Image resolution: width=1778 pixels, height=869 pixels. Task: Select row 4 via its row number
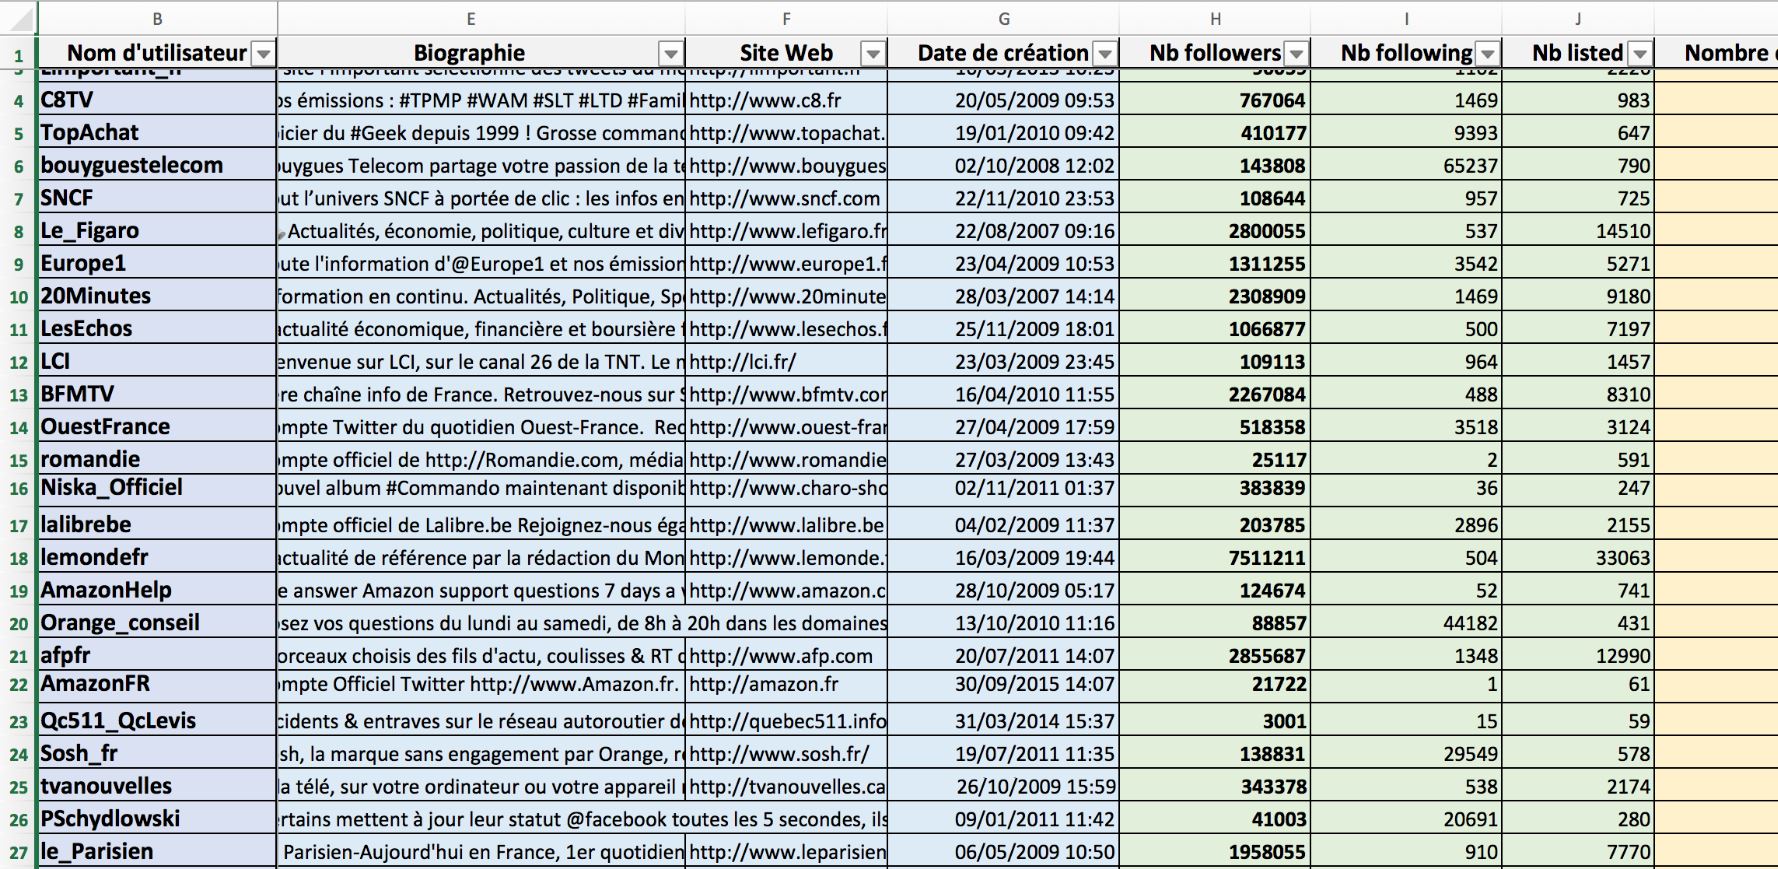[18, 100]
